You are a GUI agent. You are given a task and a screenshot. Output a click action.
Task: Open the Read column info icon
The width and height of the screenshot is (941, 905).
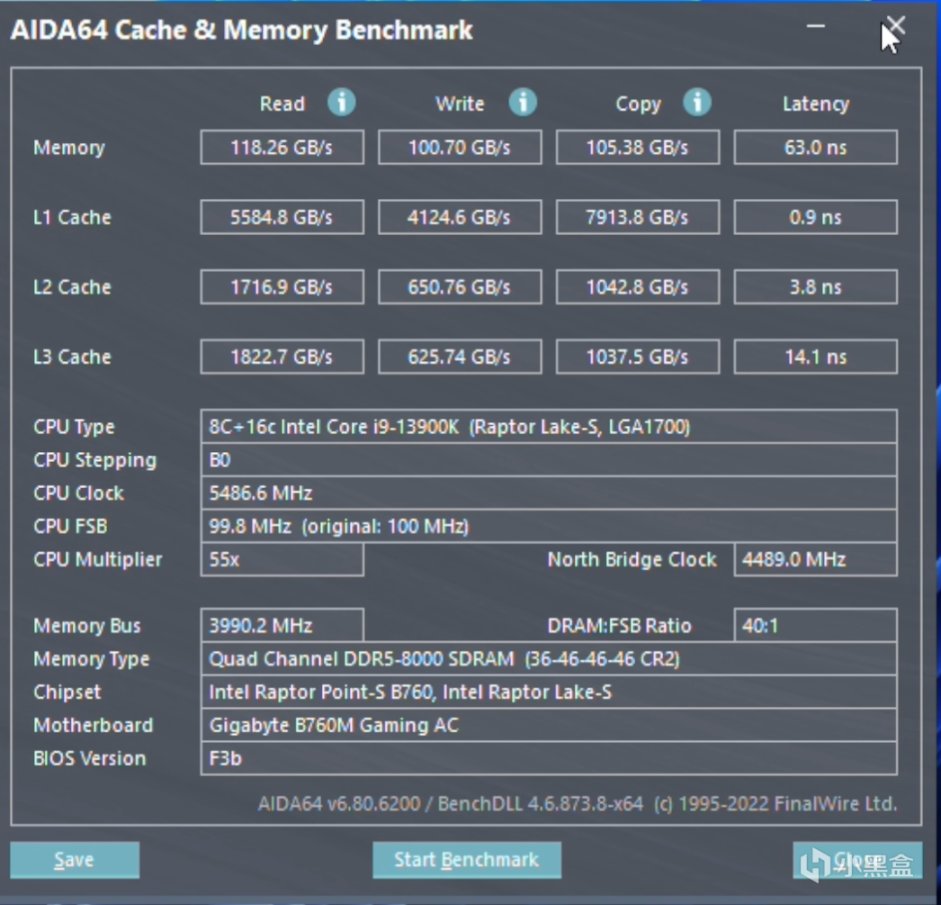(341, 102)
